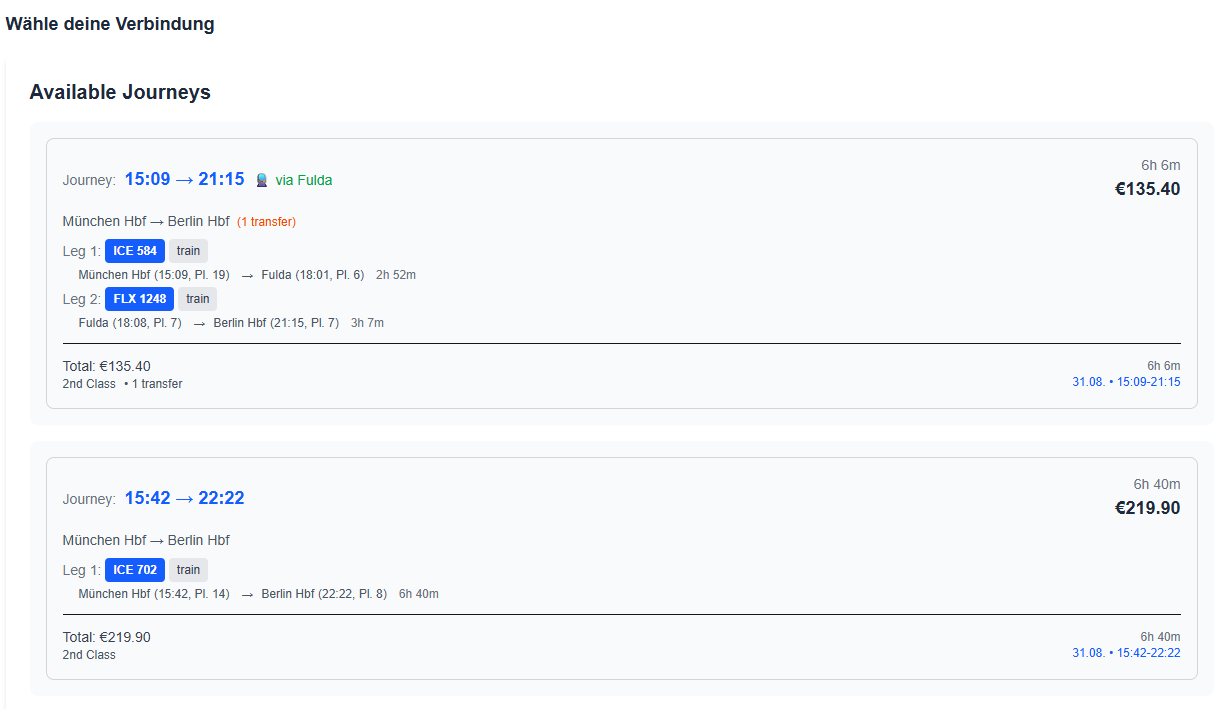
Task: Click the (1 transfer) note
Action: pyautogui.click(x=266, y=221)
